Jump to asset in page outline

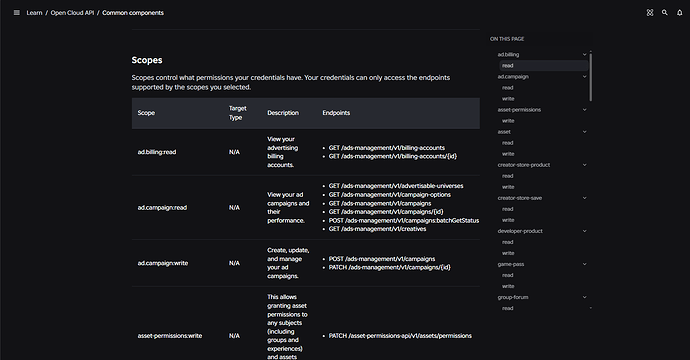[504, 132]
